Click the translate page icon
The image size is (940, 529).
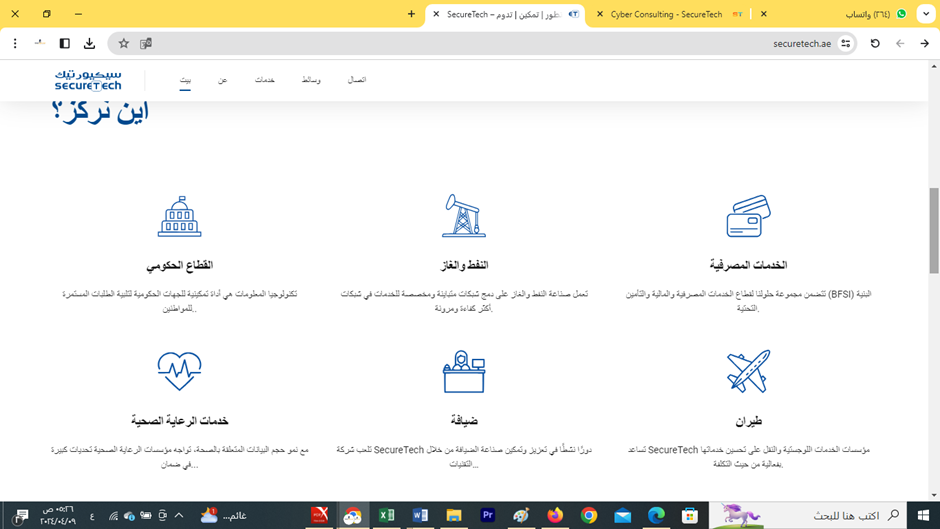tap(146, 43)
